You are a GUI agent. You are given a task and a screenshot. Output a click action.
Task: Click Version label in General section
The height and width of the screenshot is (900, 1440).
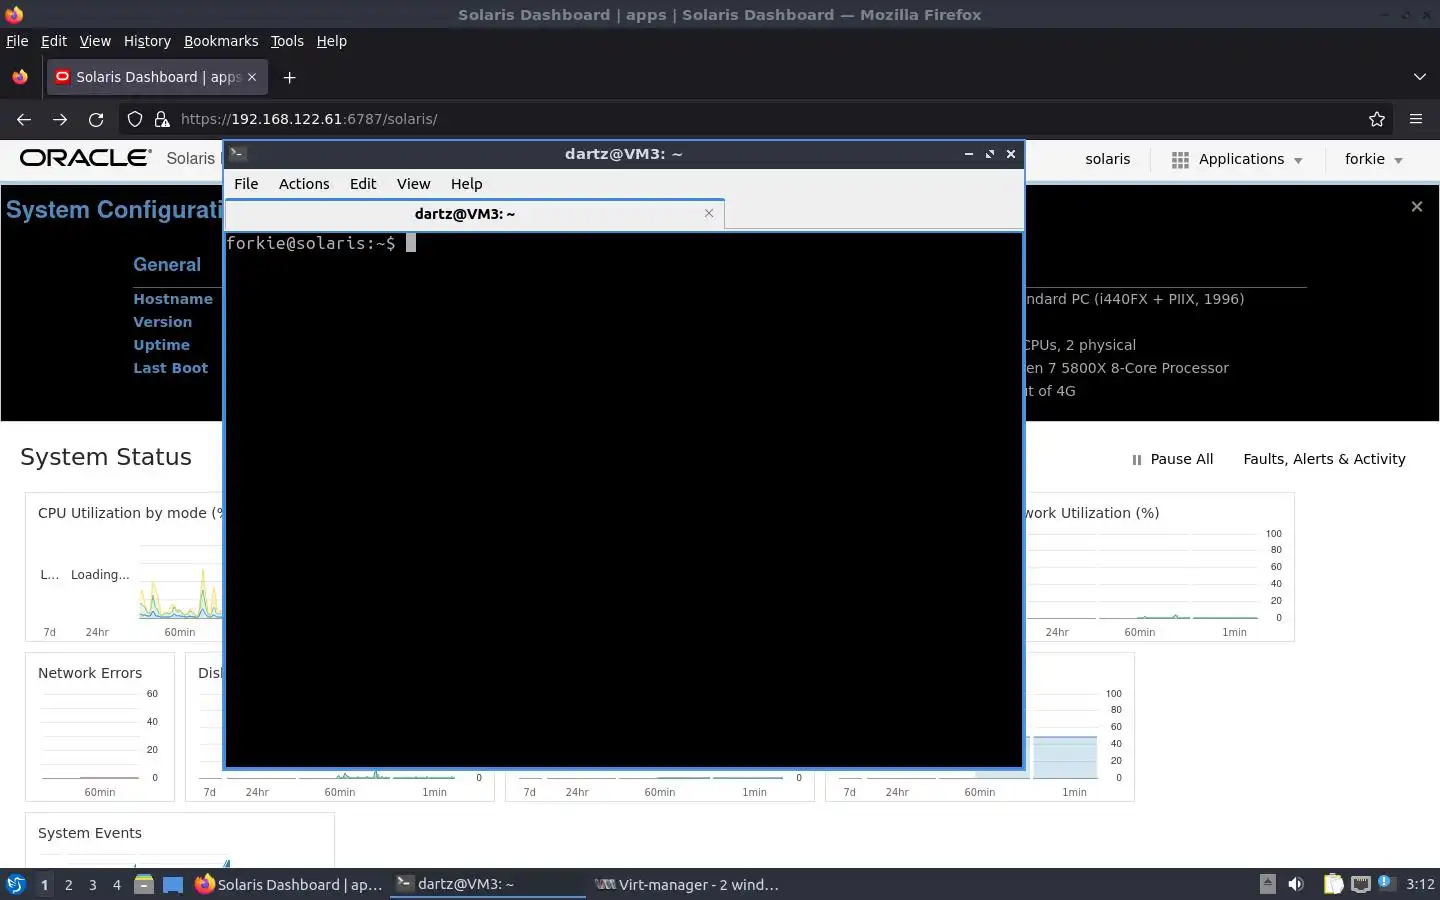(163, 322)
